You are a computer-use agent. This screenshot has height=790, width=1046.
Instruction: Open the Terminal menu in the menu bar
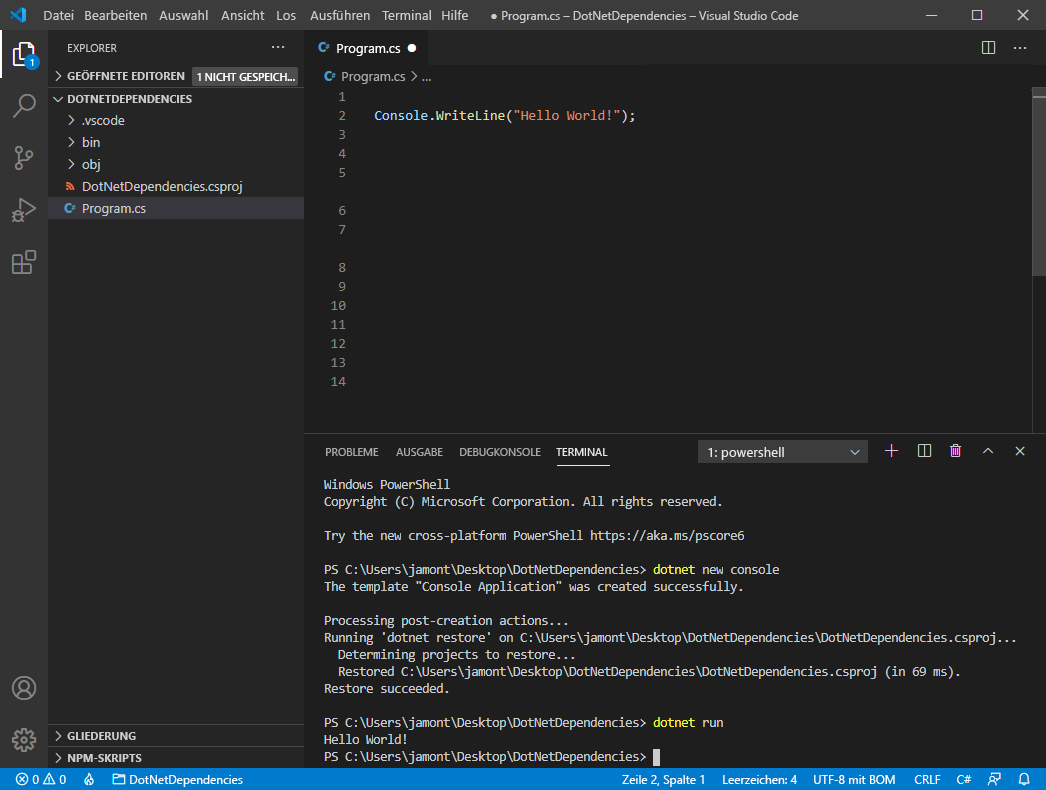tap(406, 15)
